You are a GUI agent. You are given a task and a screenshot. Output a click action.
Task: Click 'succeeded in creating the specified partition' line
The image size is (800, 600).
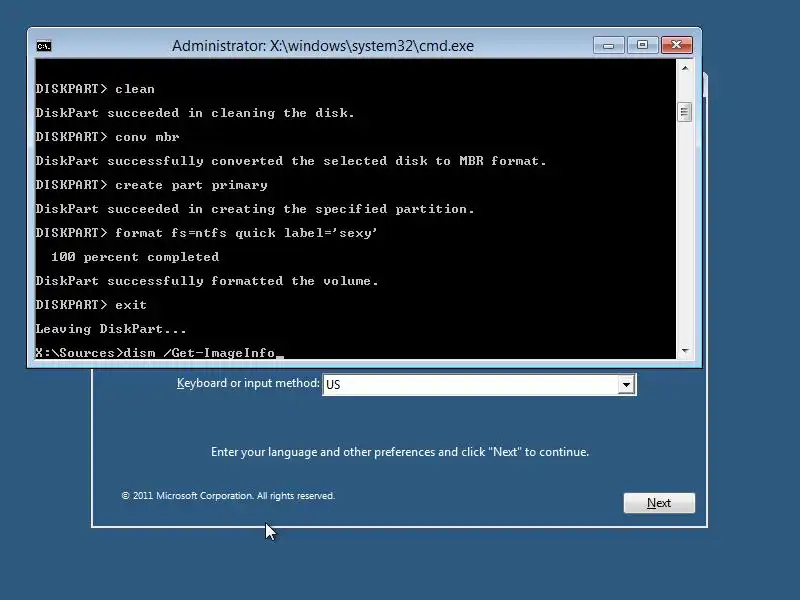click(255, 209)
